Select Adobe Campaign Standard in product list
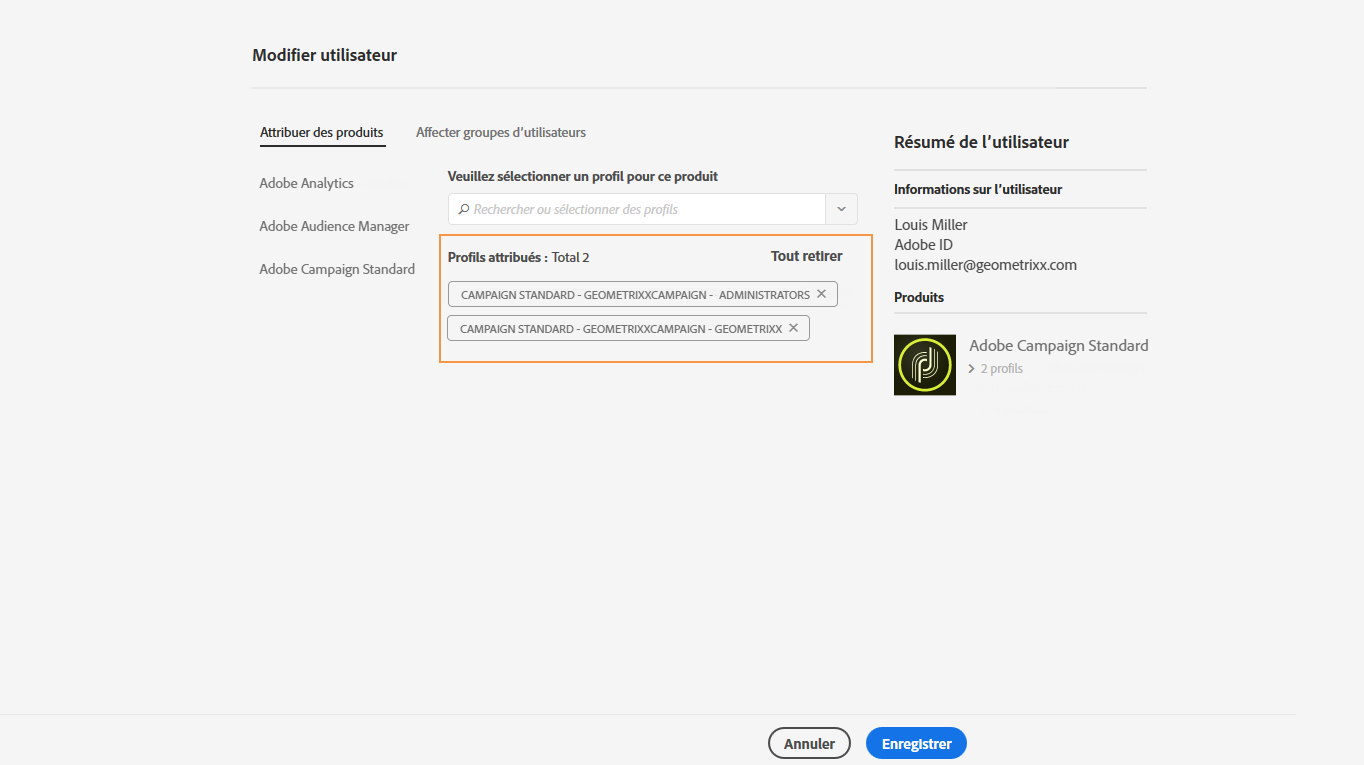This screenshot has height=765, width=1364. (337, 269)
